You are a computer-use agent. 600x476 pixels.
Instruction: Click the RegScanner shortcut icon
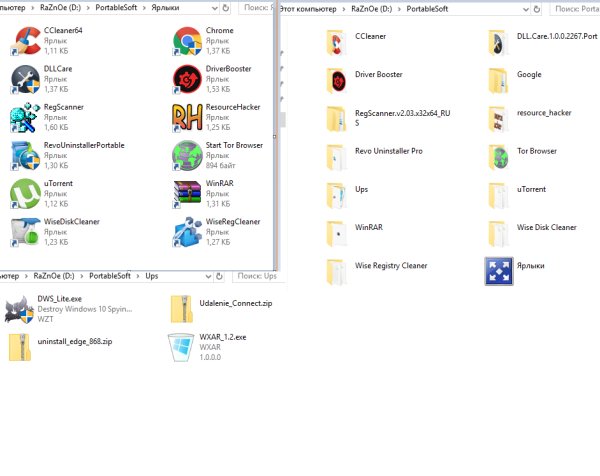[x=25, y=117]
